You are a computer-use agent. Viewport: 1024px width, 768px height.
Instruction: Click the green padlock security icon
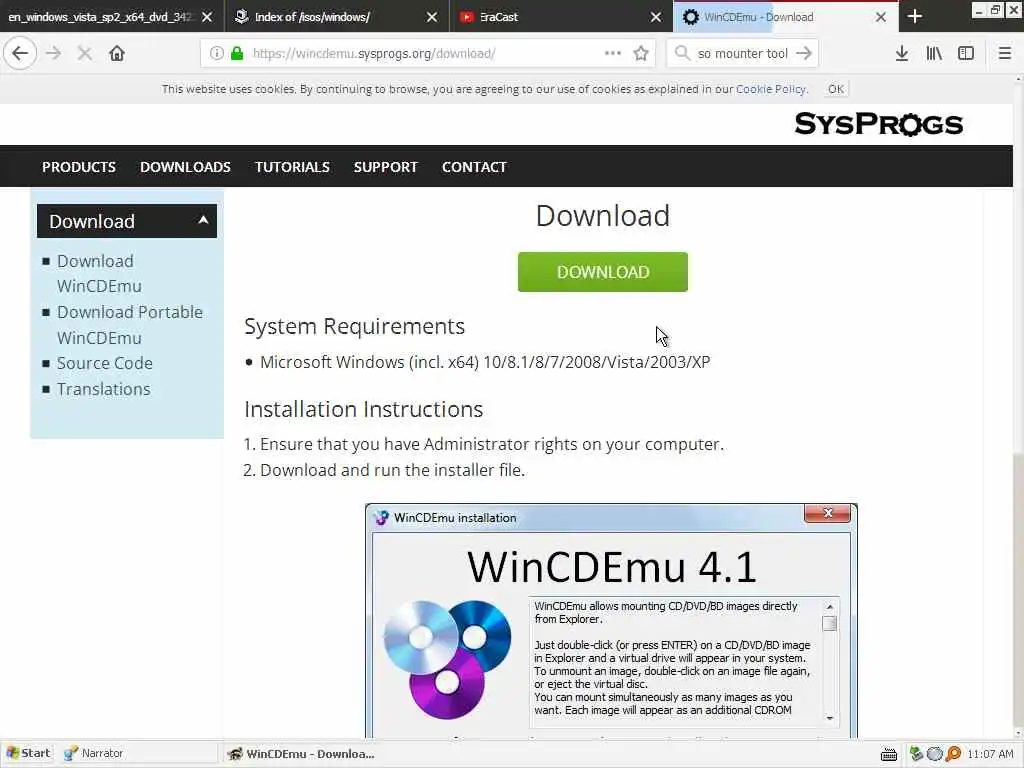[237, 53]
